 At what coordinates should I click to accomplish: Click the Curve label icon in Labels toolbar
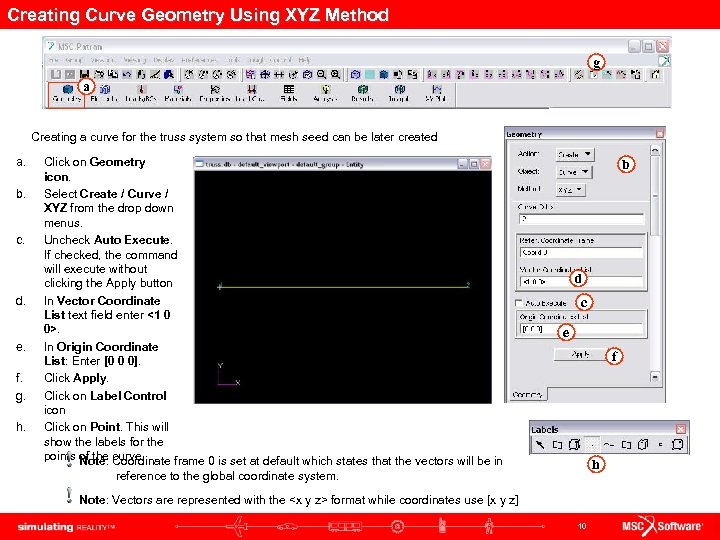pos(608,444)
